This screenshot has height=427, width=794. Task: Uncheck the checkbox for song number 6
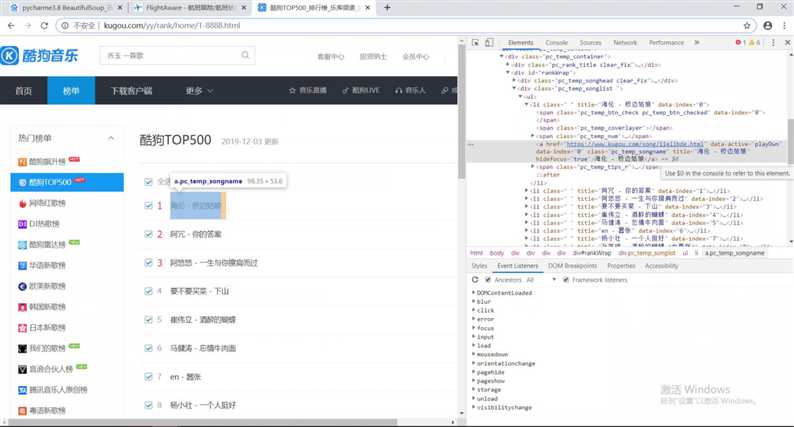coord(148,348)
